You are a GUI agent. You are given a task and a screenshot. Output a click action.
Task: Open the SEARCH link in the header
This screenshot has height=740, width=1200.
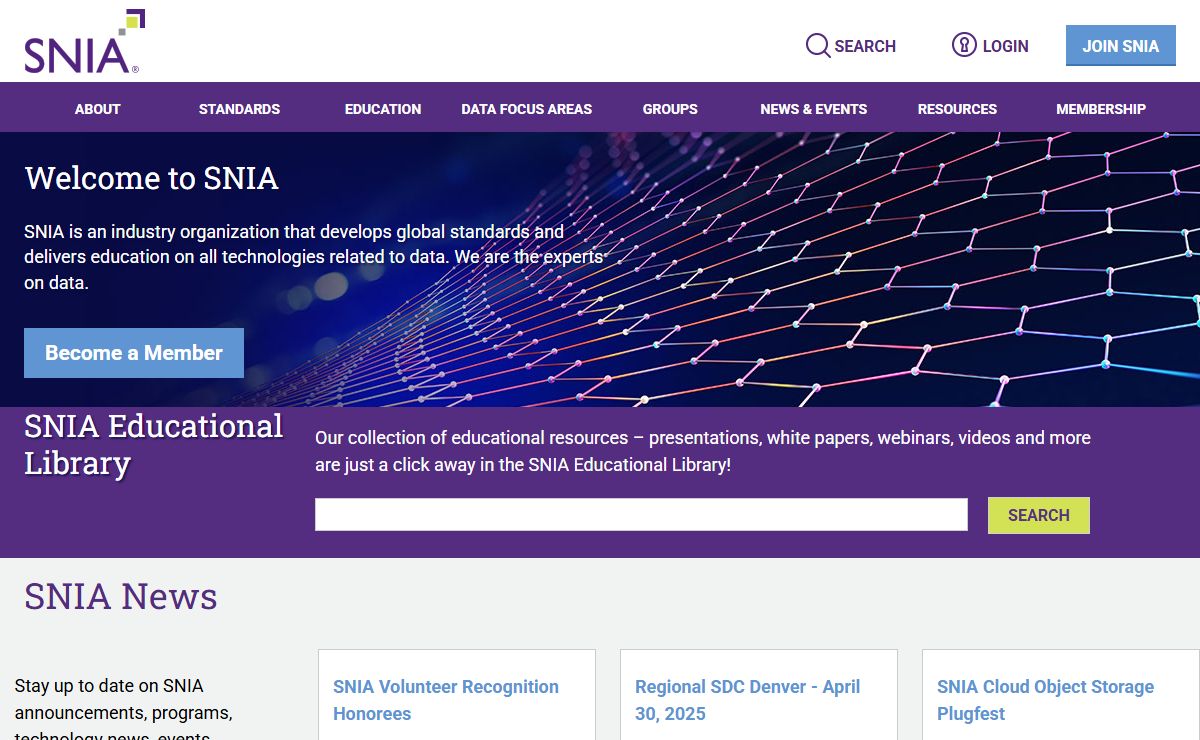865,46
